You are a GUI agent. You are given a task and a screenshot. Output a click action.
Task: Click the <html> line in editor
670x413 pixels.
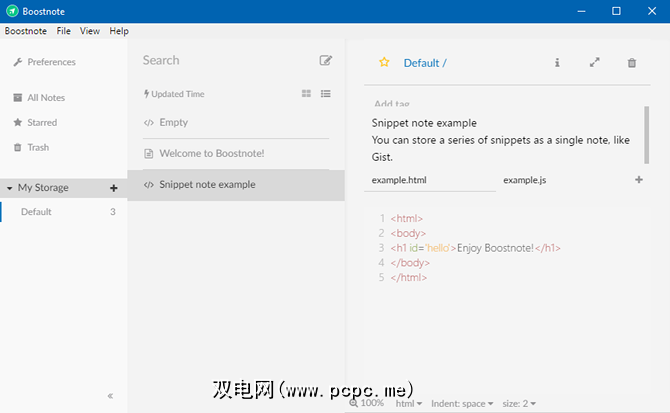tap(406, 218)
